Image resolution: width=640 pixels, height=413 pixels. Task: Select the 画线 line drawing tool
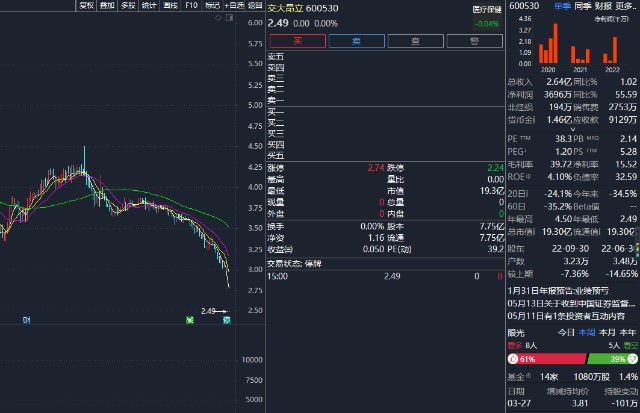click(x=170, y=5)
